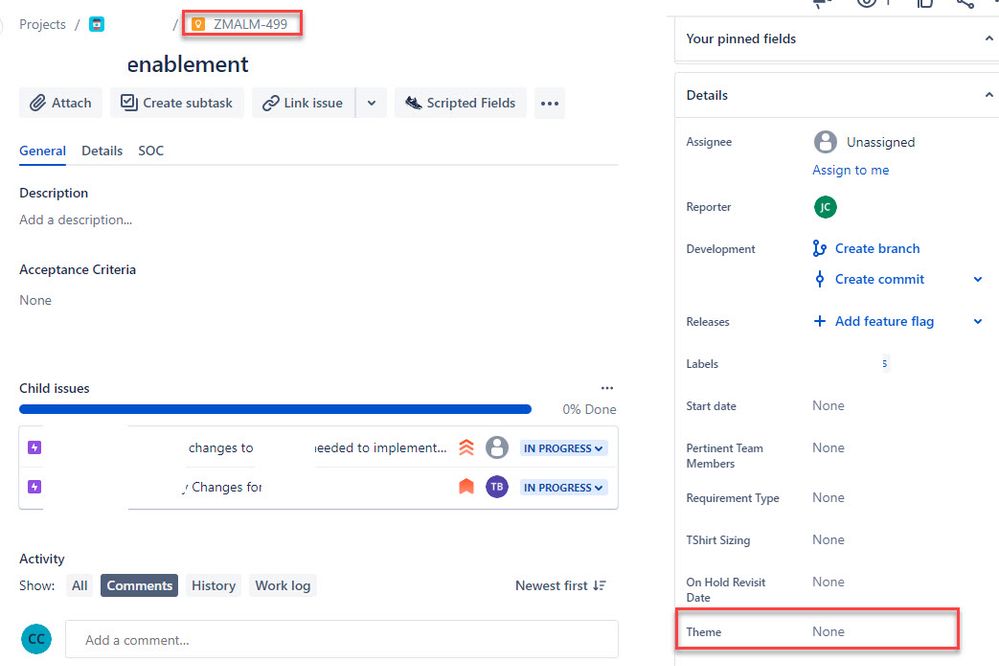Switch to the Details tab
This screenshot has height=666, width=999.
point(102,151)
